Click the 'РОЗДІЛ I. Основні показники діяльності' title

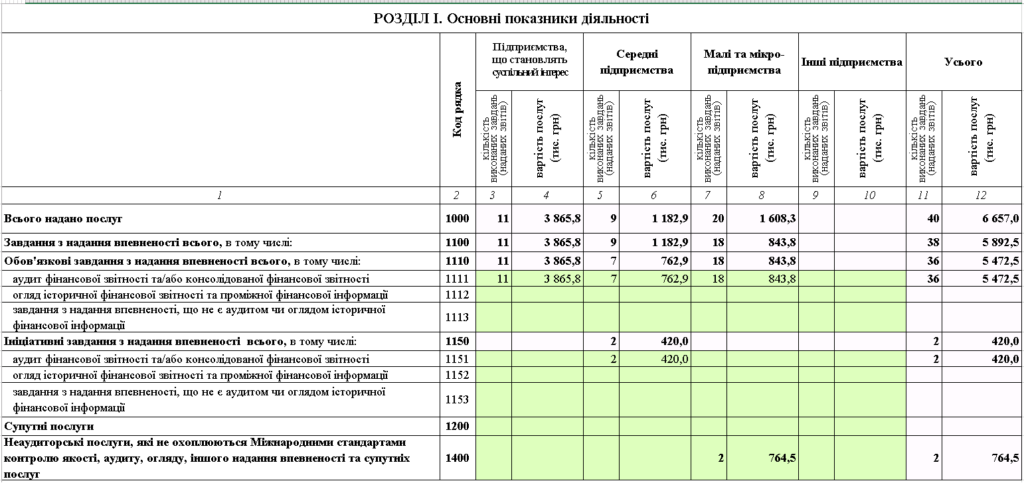click(x=511, y=18)
